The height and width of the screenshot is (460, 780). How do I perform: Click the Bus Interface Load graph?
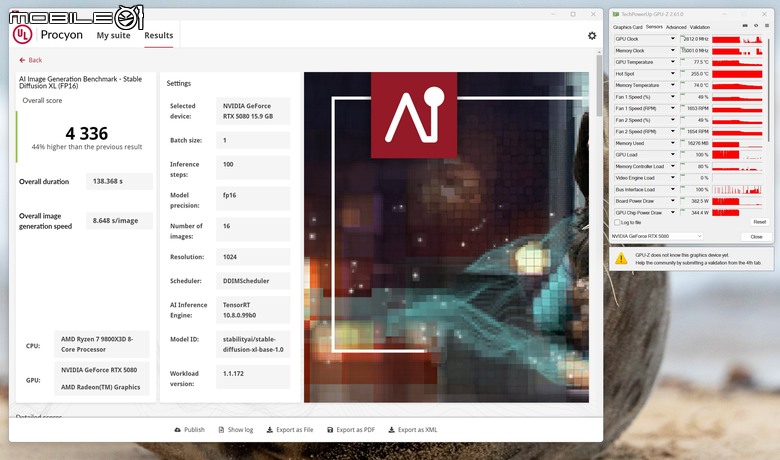(737, 189)
